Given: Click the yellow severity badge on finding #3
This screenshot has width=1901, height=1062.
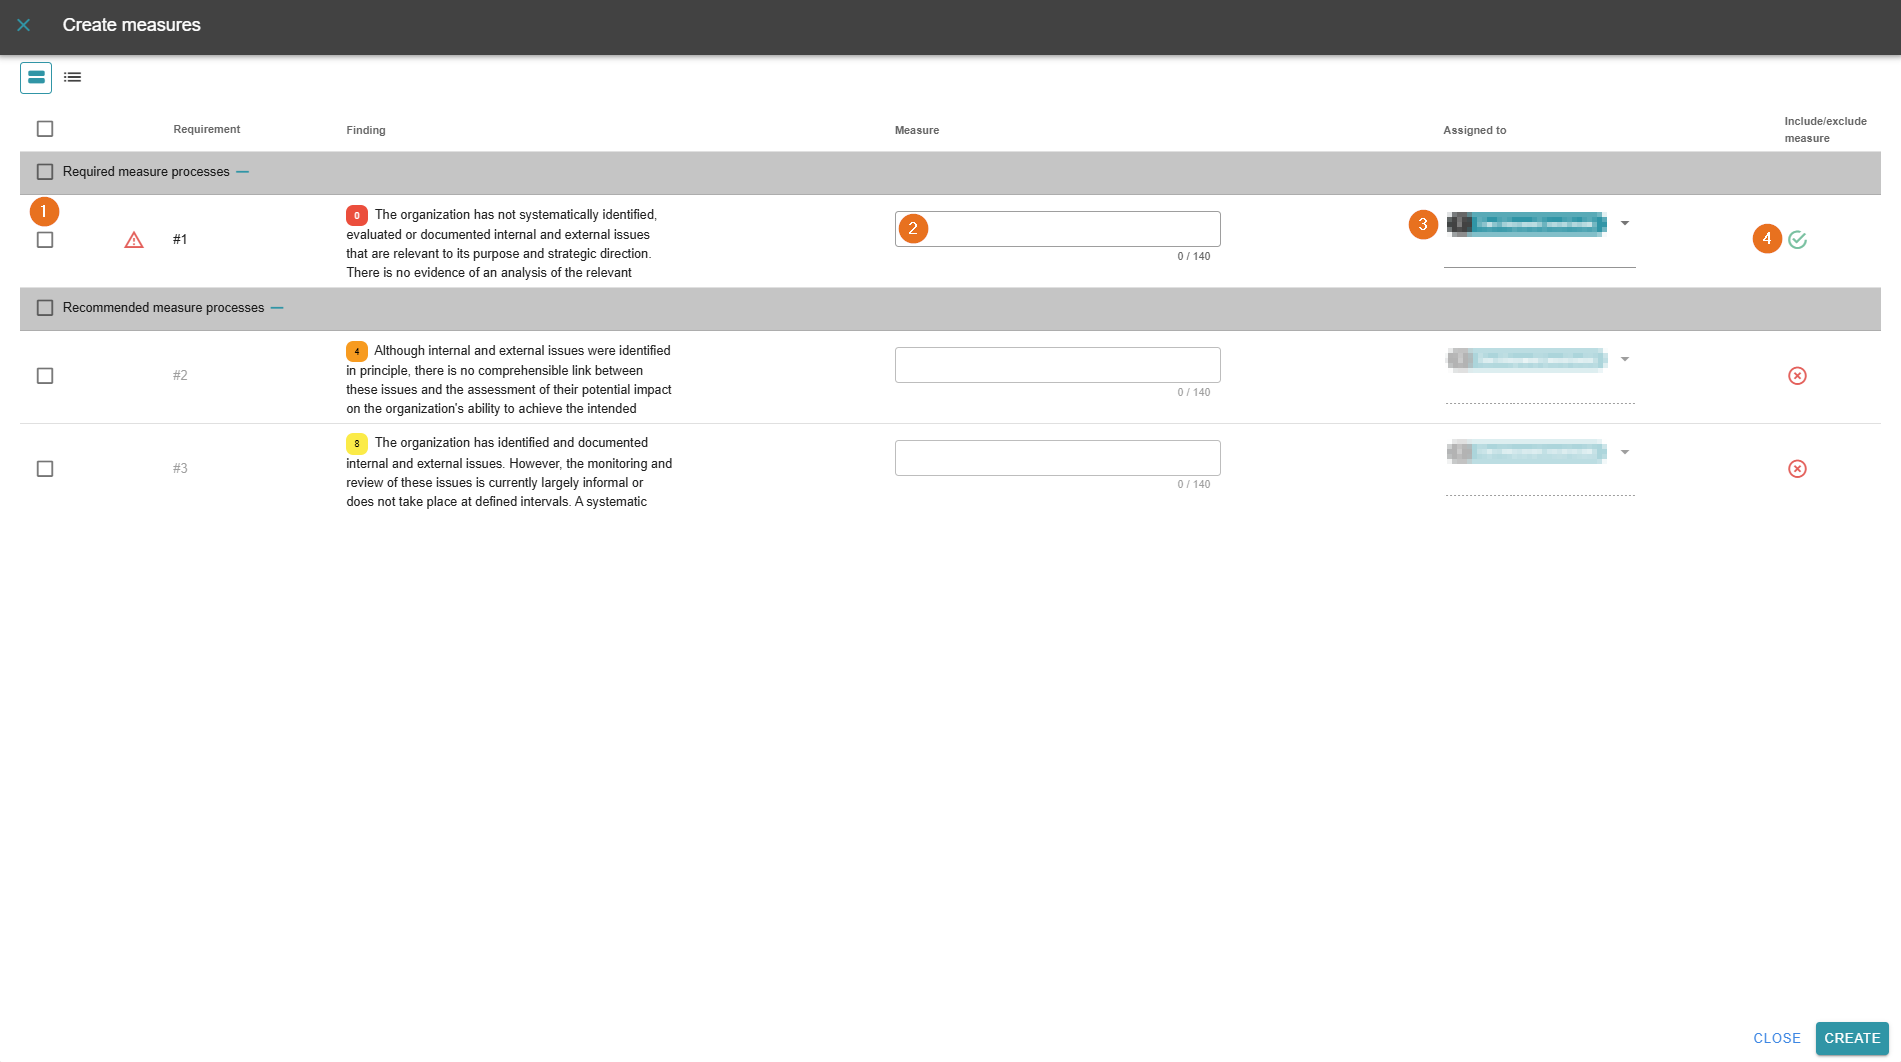Looking at the screenshot, I should 357,443.
